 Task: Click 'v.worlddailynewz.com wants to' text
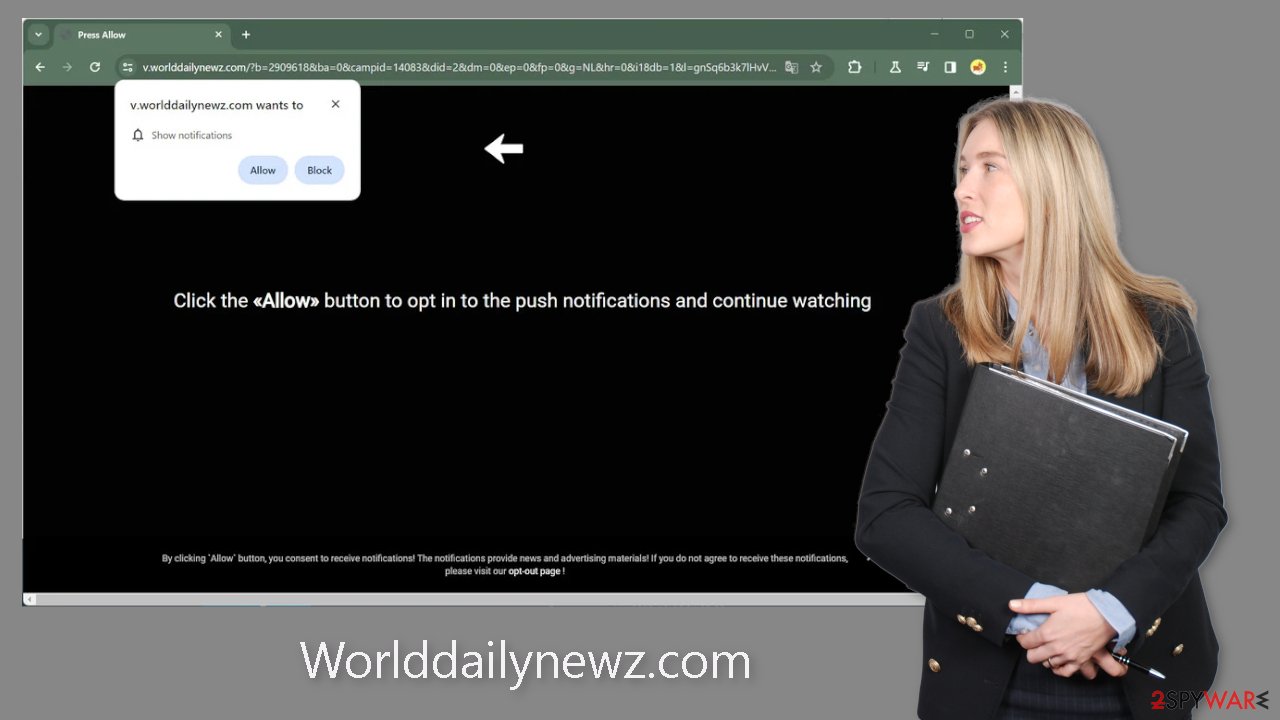pyautogui.click(x=216, y=105)
